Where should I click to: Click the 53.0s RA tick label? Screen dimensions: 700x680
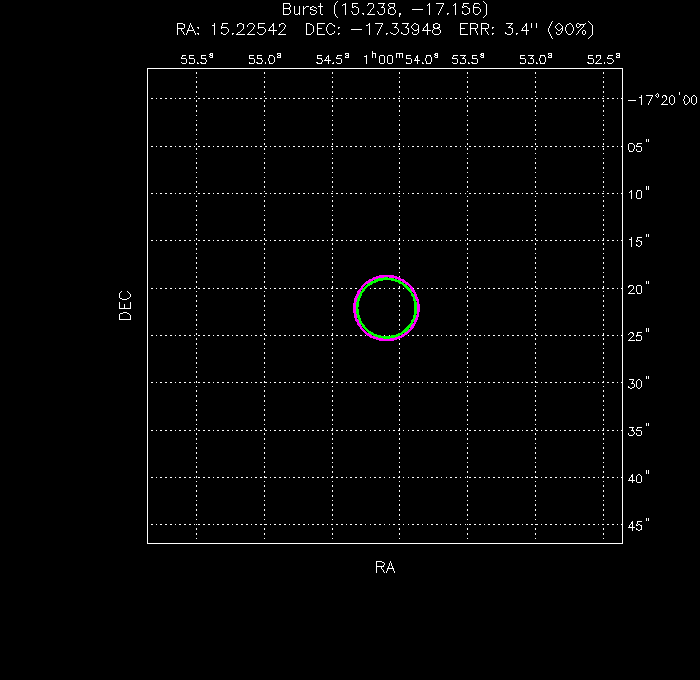[536, 59]
